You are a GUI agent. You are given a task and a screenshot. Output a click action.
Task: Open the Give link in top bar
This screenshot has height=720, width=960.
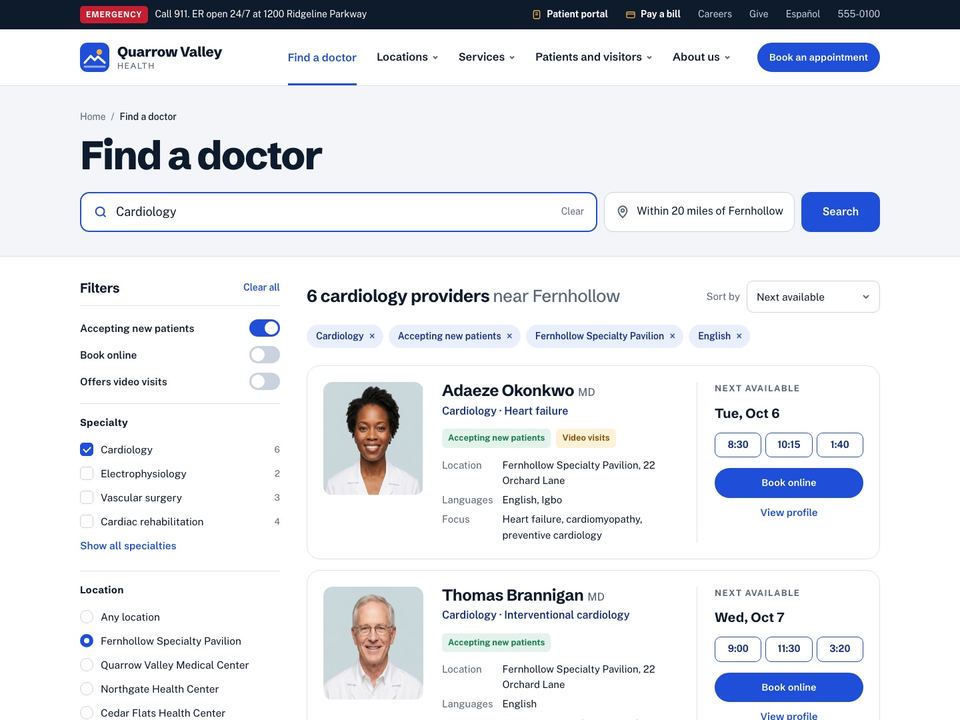pyautogui.click(x=759, y=14)
